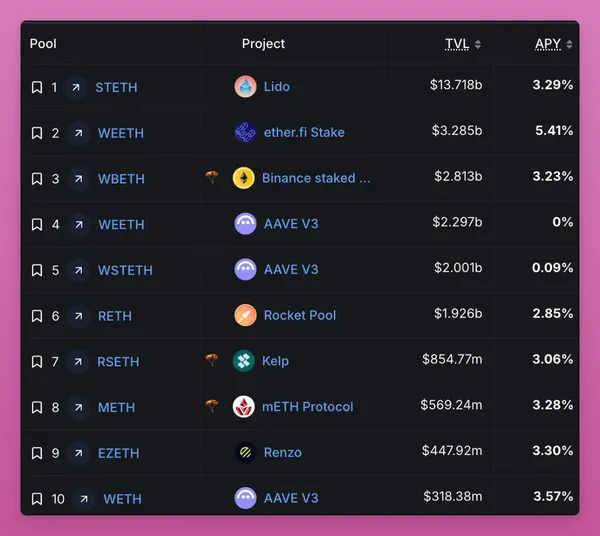The height and width of the screenshot is (536, 600).
Task: Bookmark the STETH pool row
Action: (x=37, y=88)
